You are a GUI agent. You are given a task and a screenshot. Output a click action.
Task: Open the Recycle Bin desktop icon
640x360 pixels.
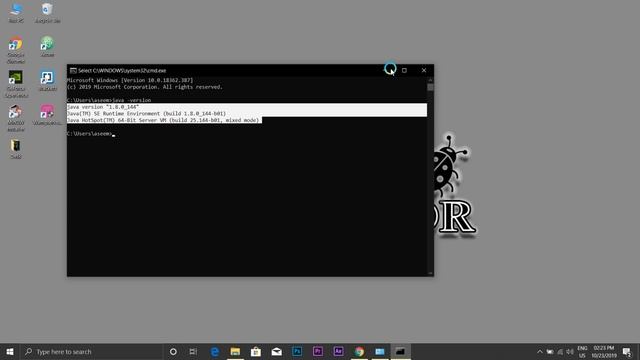pos(47,12)
